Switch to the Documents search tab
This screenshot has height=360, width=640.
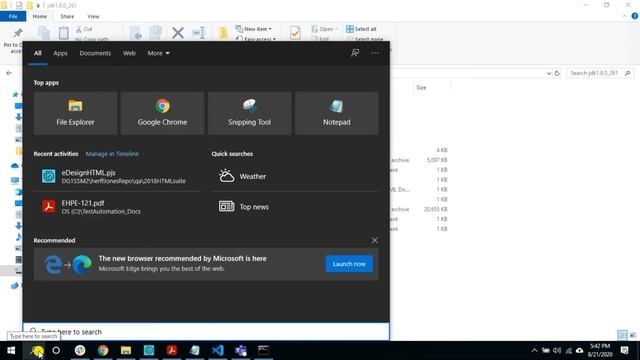(x=95, y=53)
